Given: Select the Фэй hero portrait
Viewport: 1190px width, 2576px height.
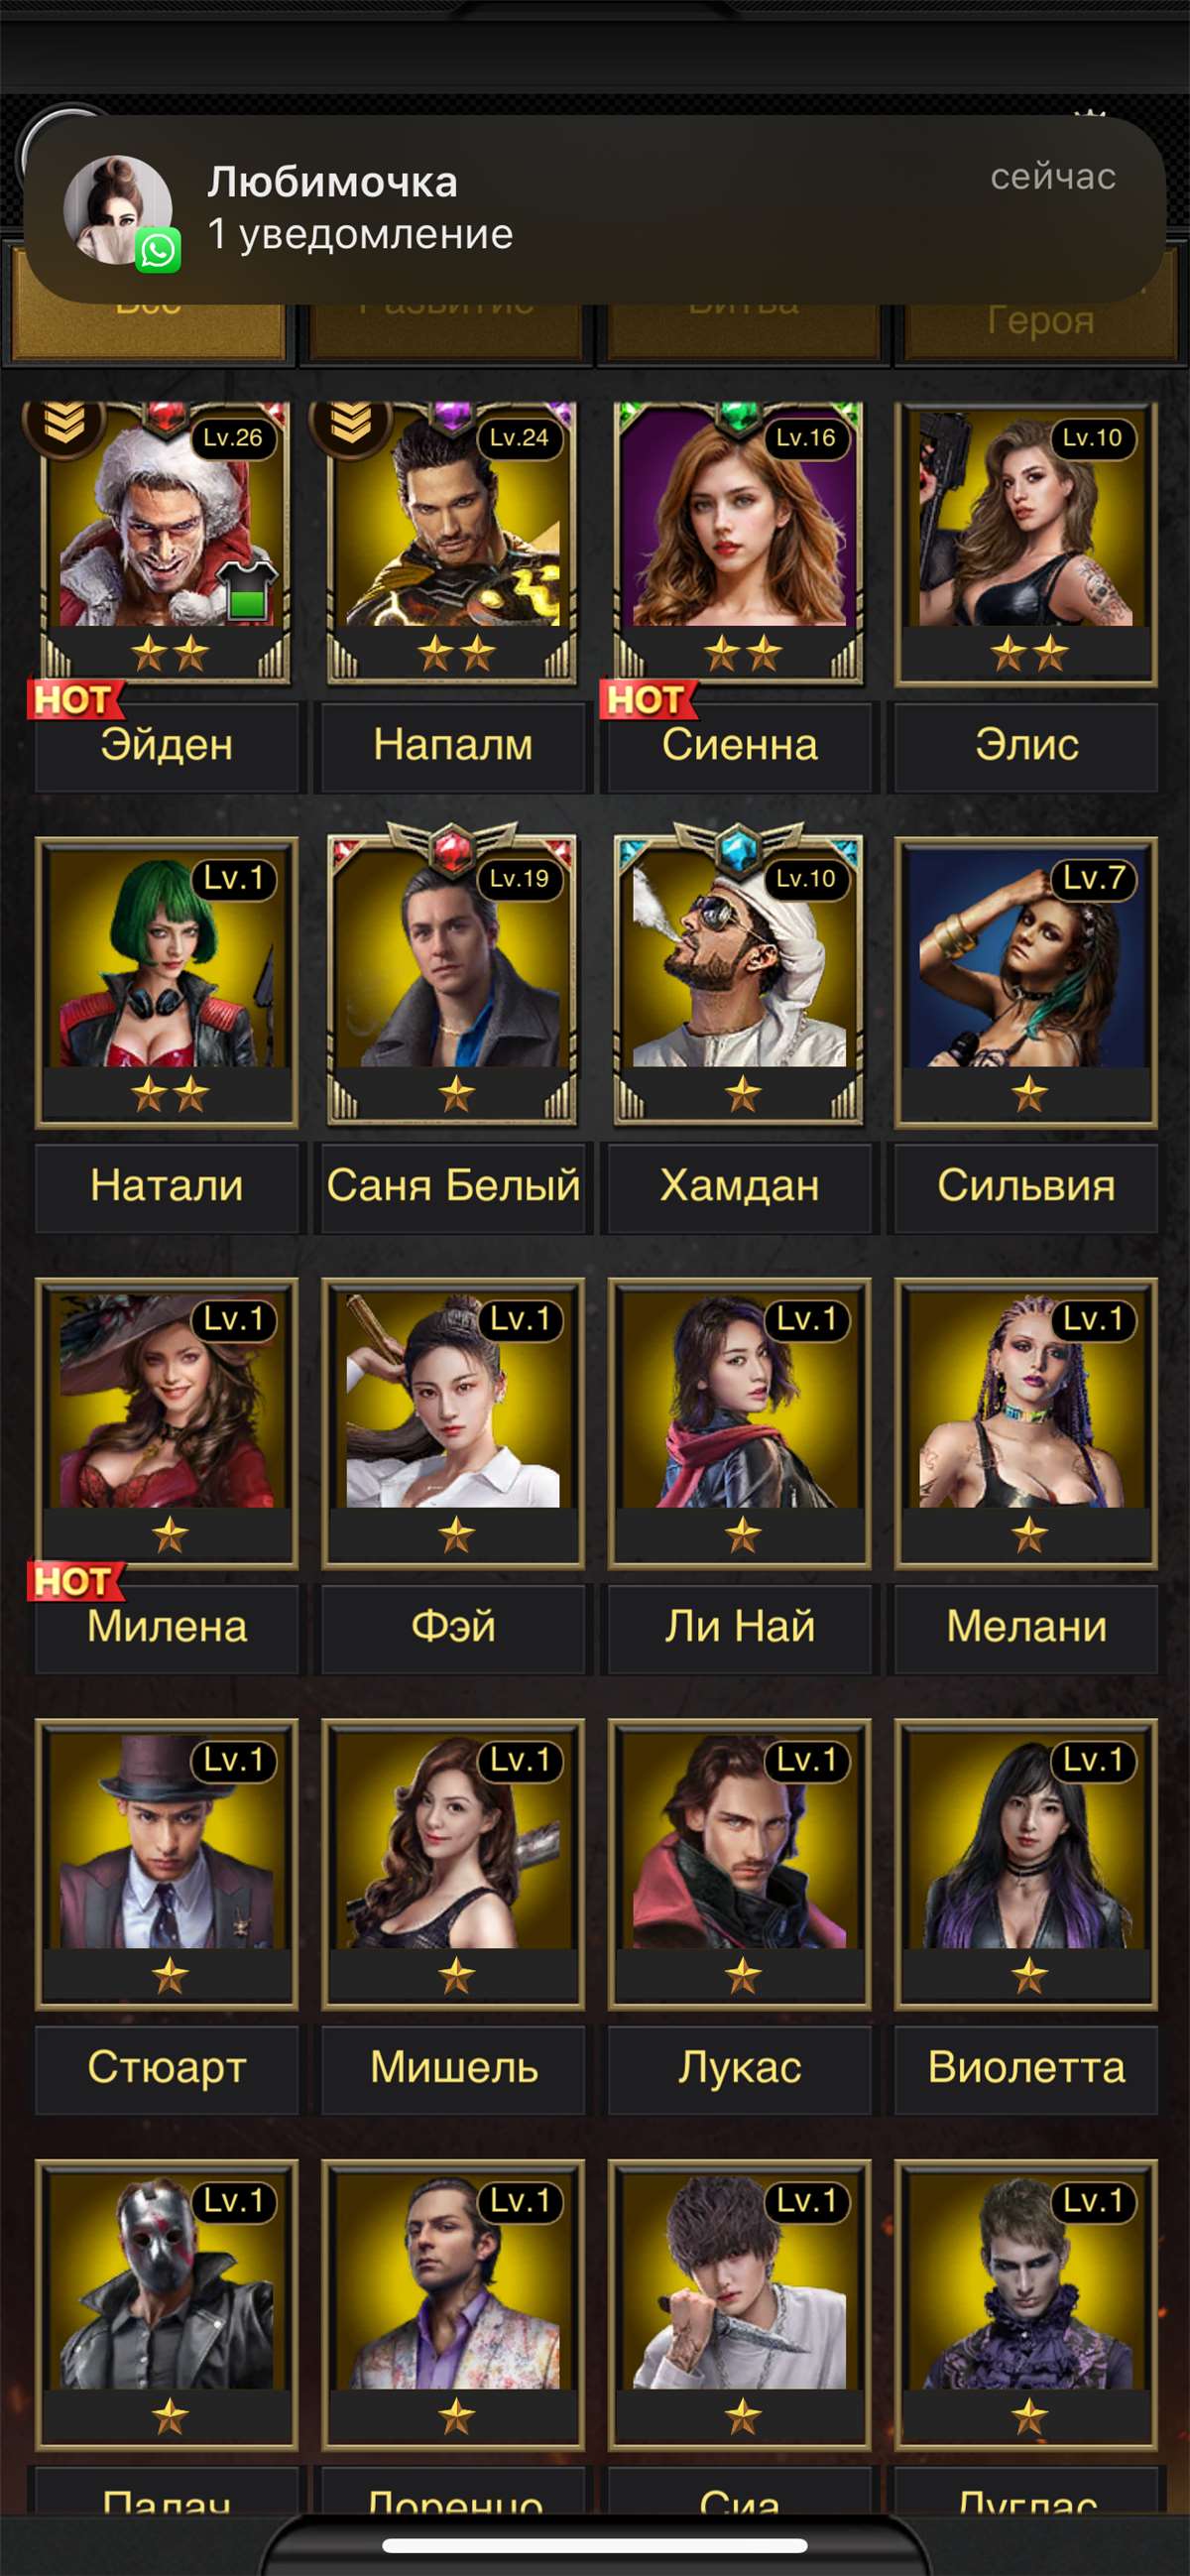Looking at the screenshot, I should point(453,1422).
